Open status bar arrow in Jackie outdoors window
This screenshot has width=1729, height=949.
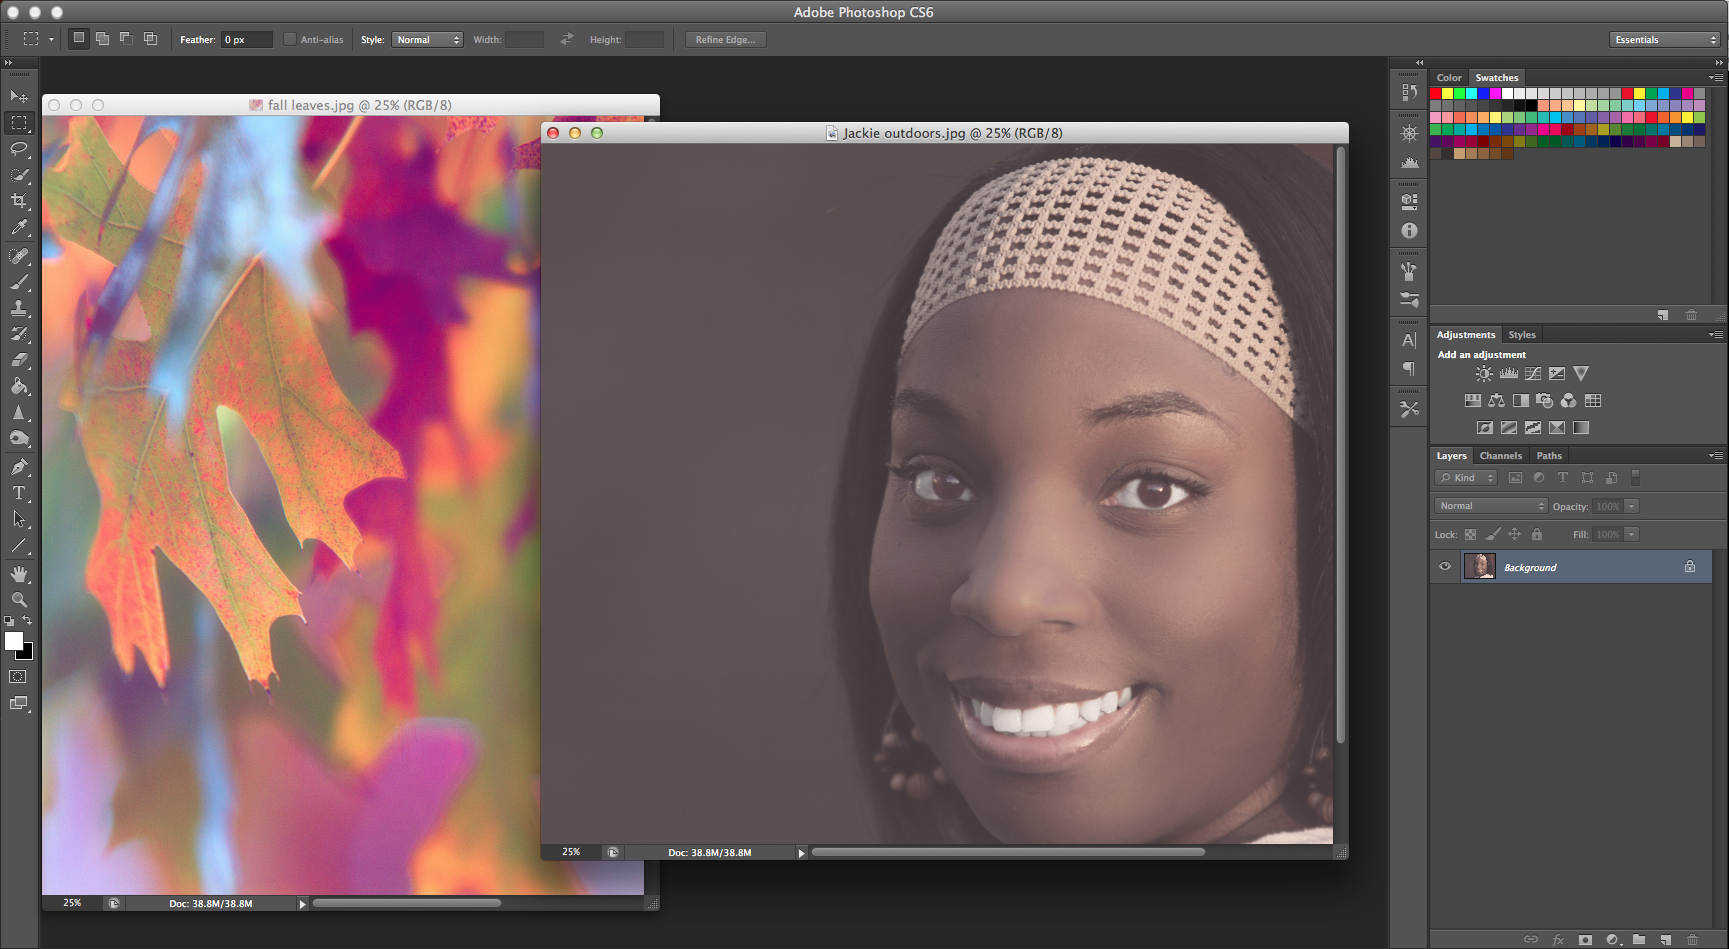pyautogui.click(x=801, y=853)
